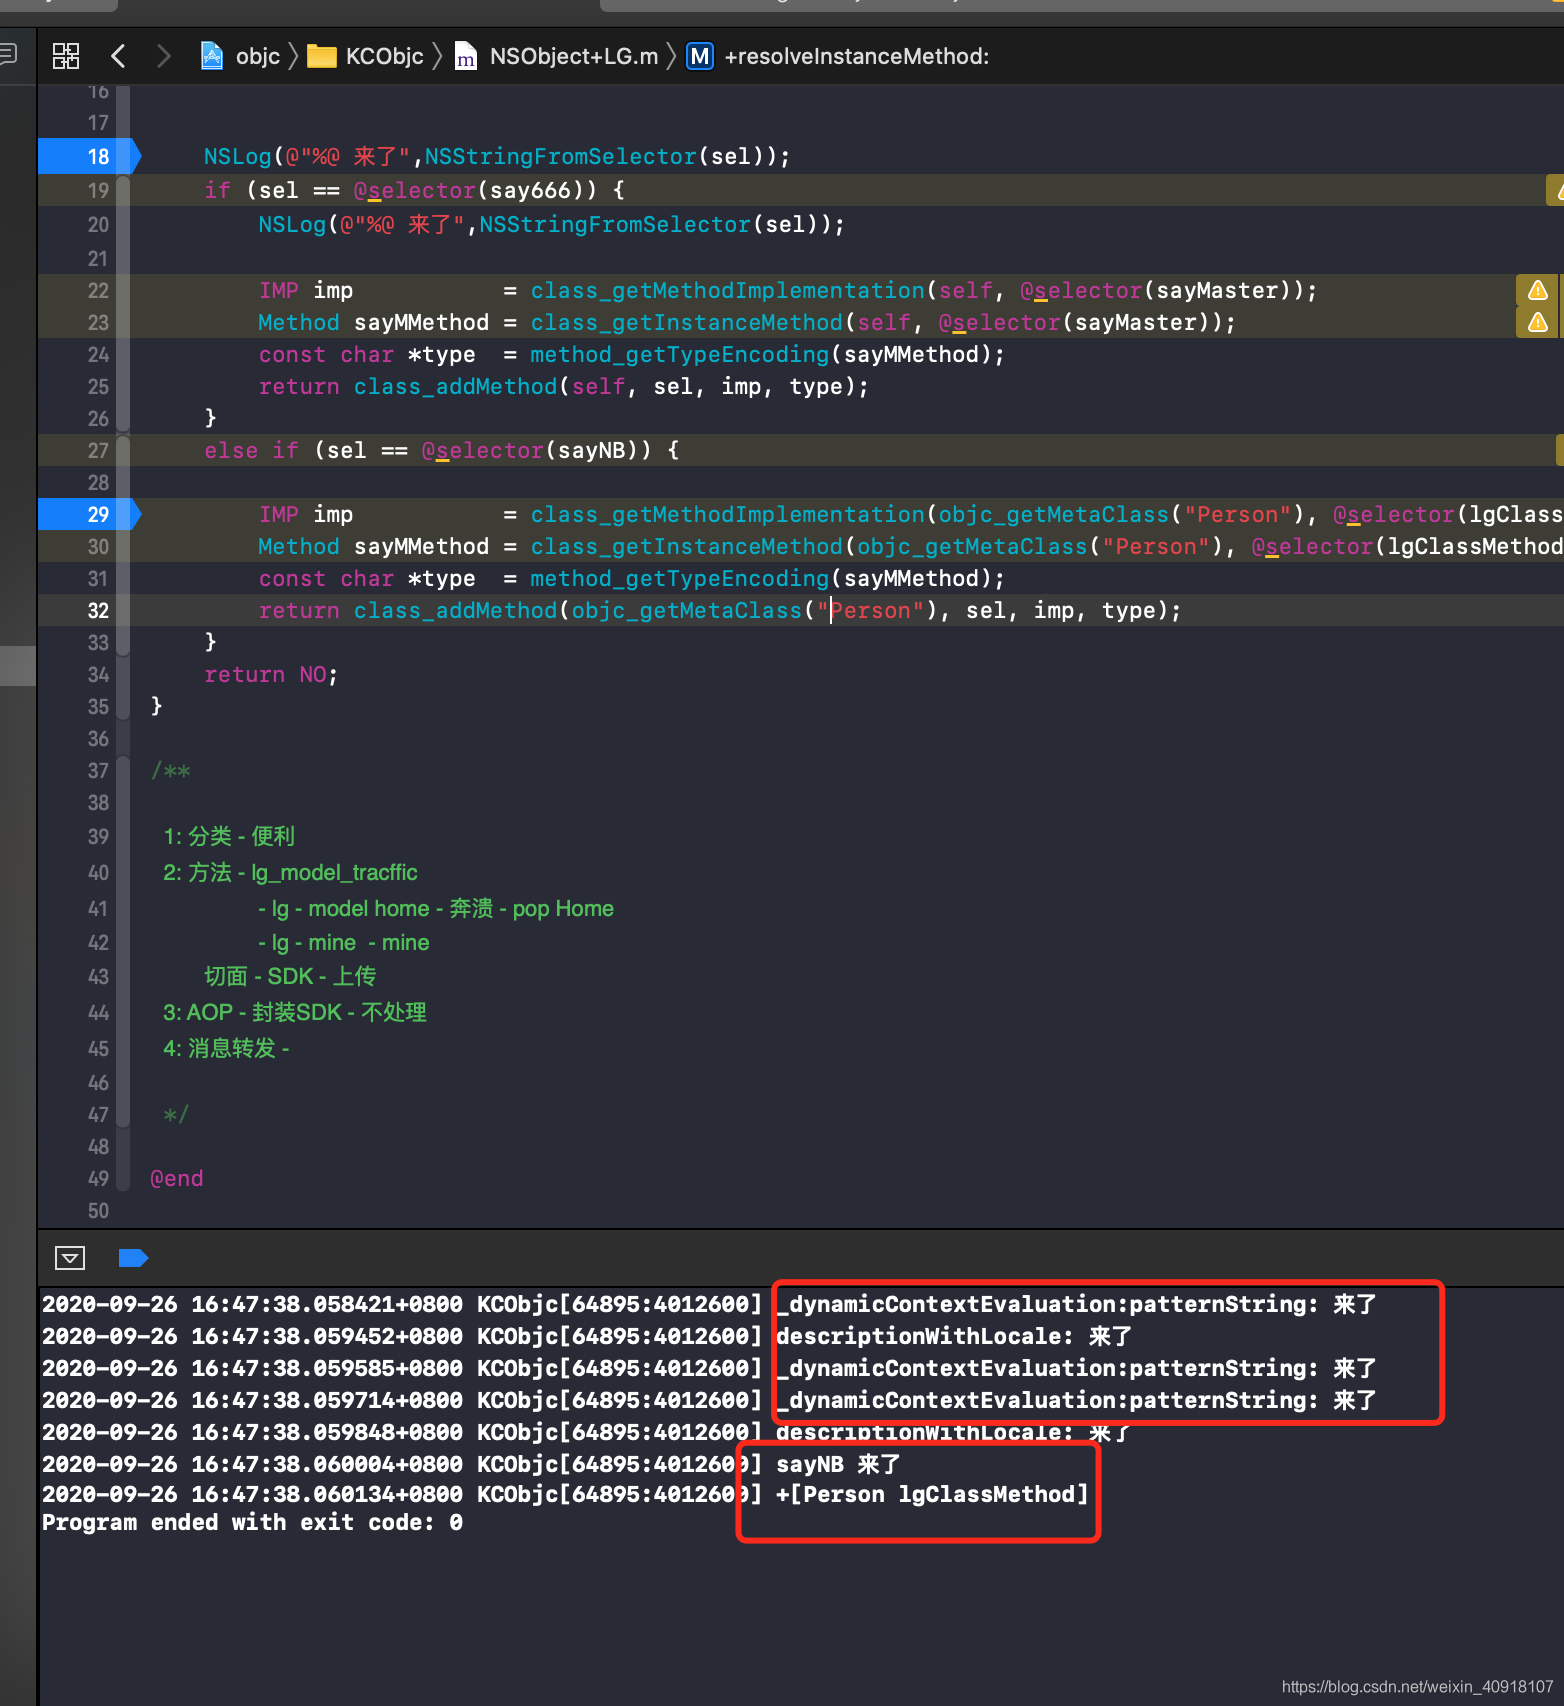This screenshot has width=1564, height=1706.
Task: Go back with the left arrow
Action: pyautogui.click(x=118, y=56)
